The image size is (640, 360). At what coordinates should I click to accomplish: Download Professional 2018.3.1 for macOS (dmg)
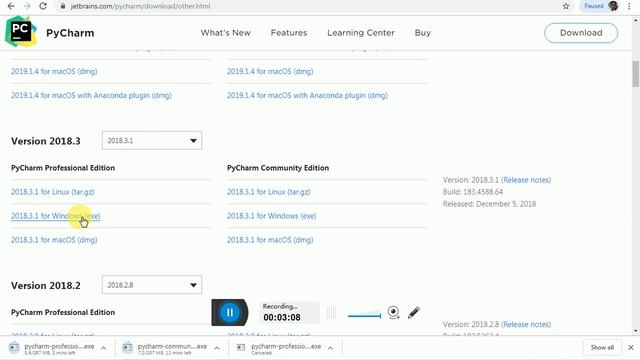pyautogui.click(x=54, y=240)
